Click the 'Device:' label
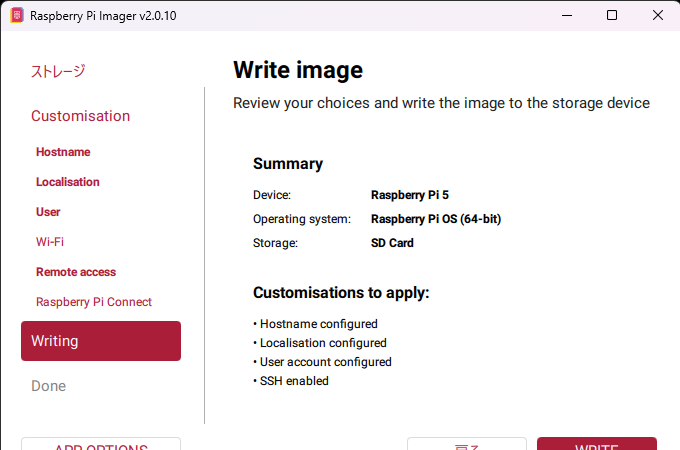This screenshot has height=450, width=680. (272, 195)
